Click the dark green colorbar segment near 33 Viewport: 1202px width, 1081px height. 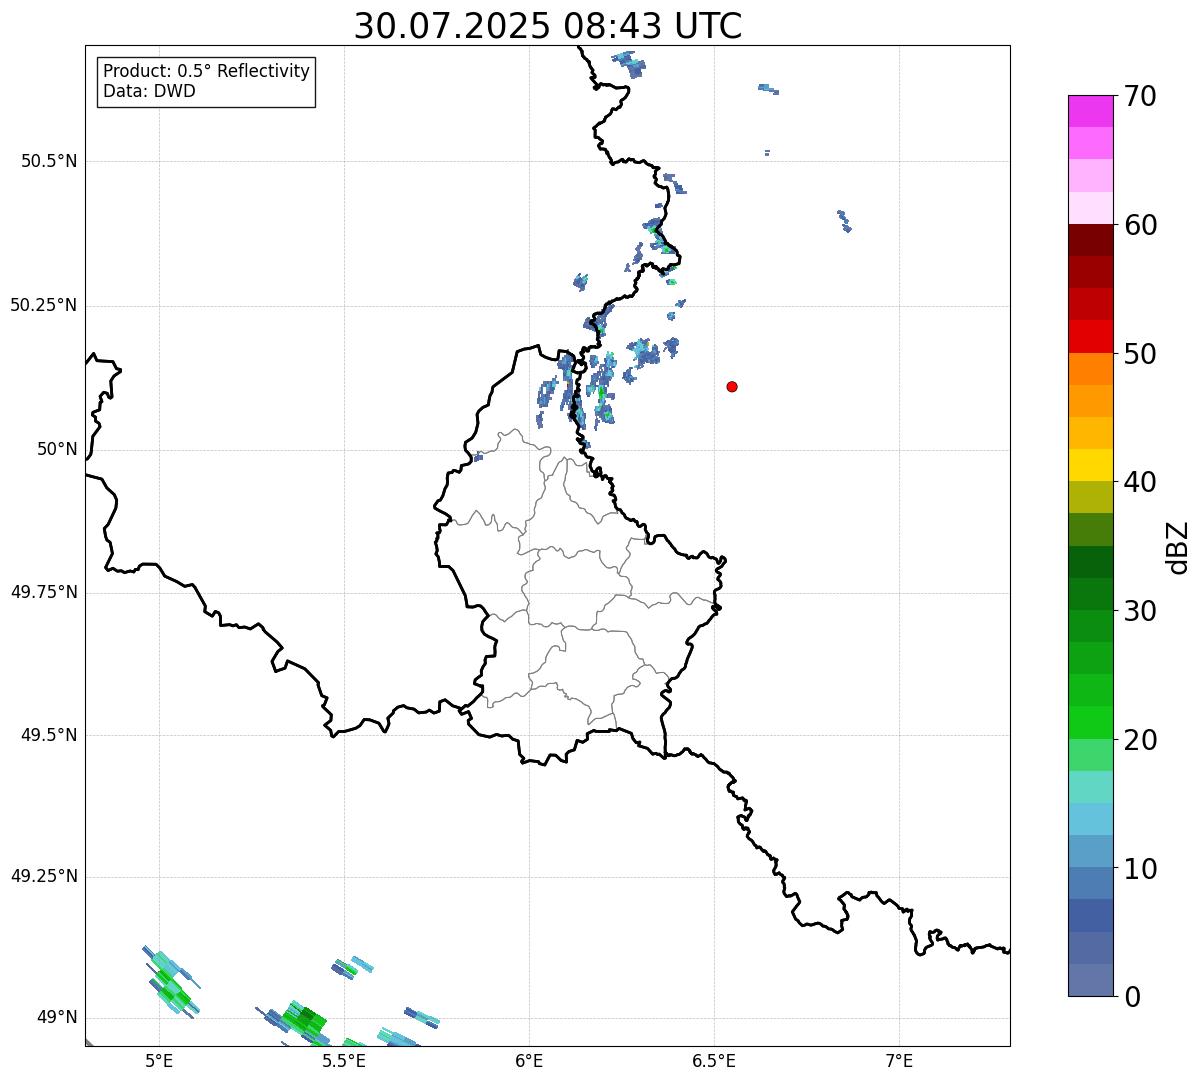pos(1091,562)
